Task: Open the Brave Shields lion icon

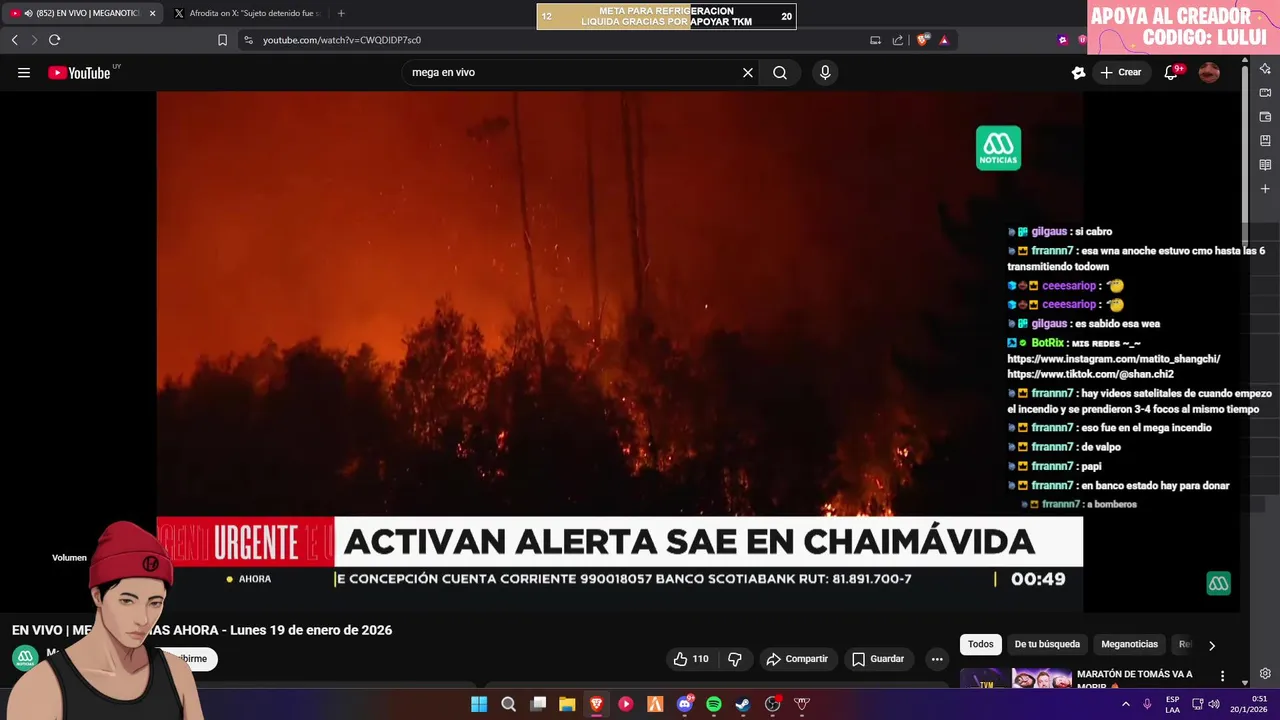Action: click(922, 40)
